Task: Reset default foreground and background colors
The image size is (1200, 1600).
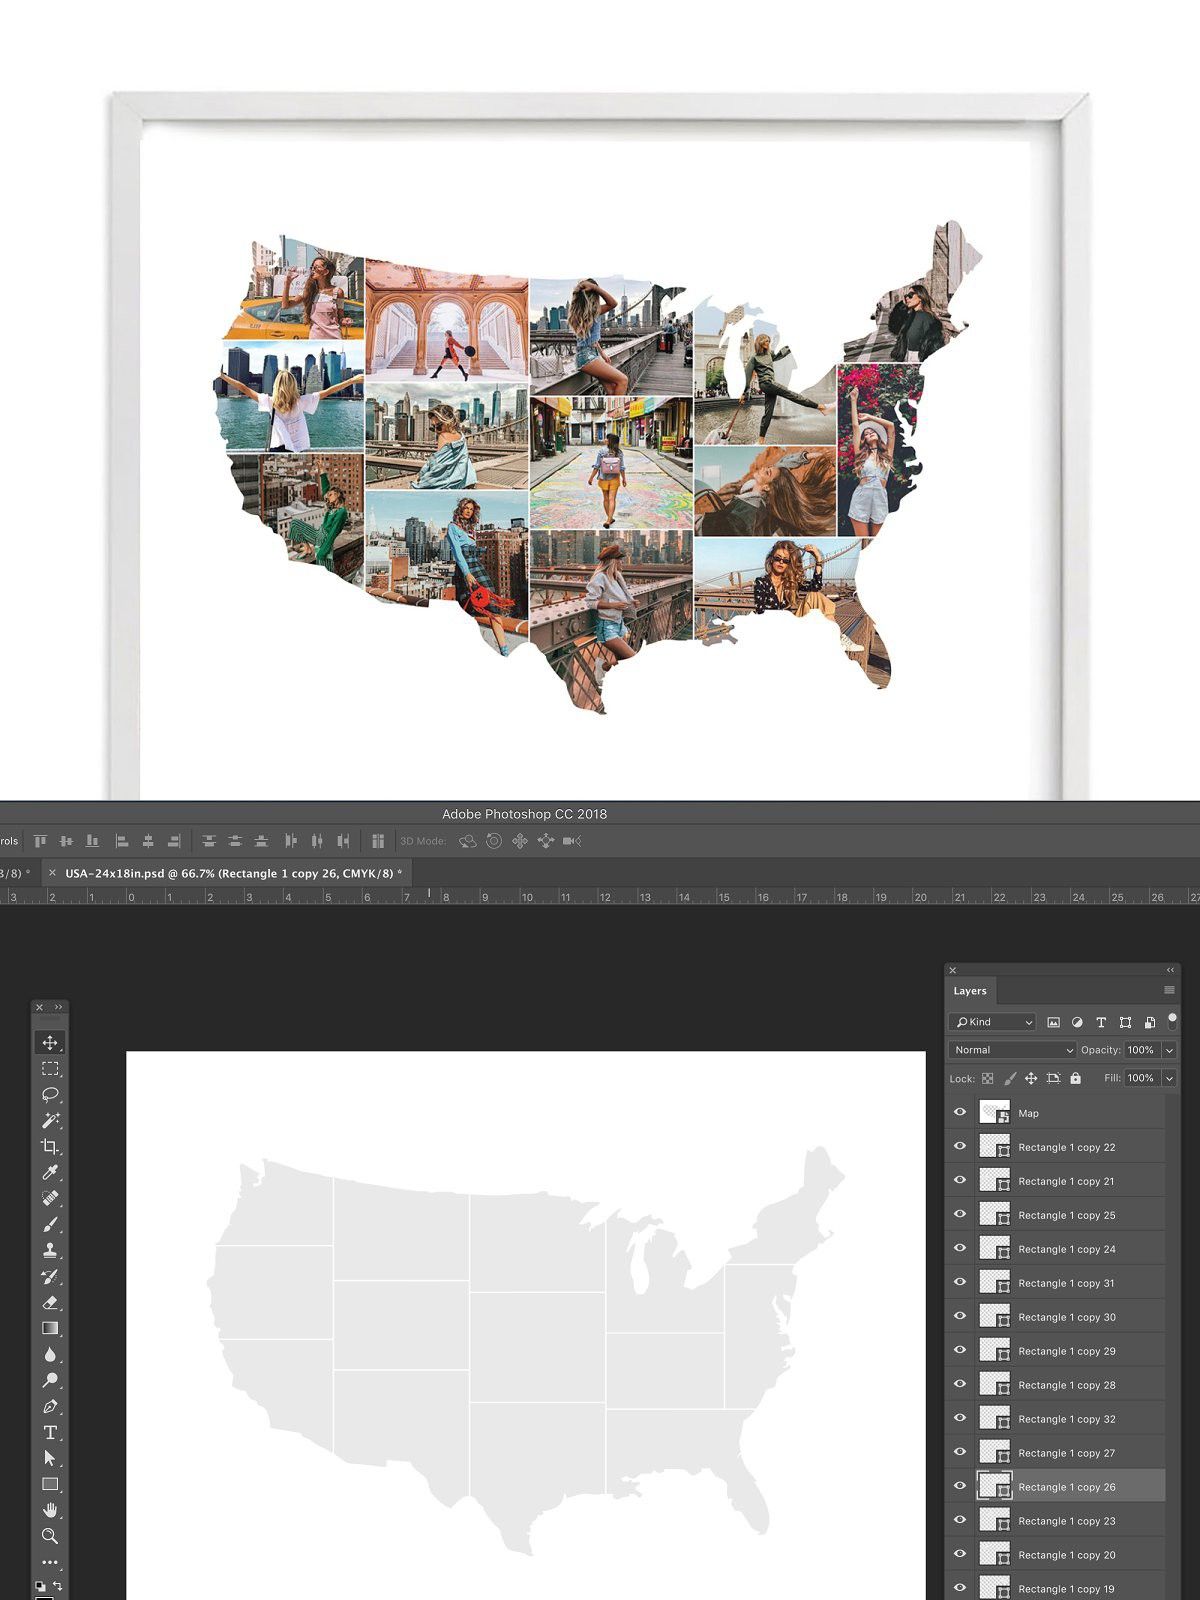Action: [40, 1585]
